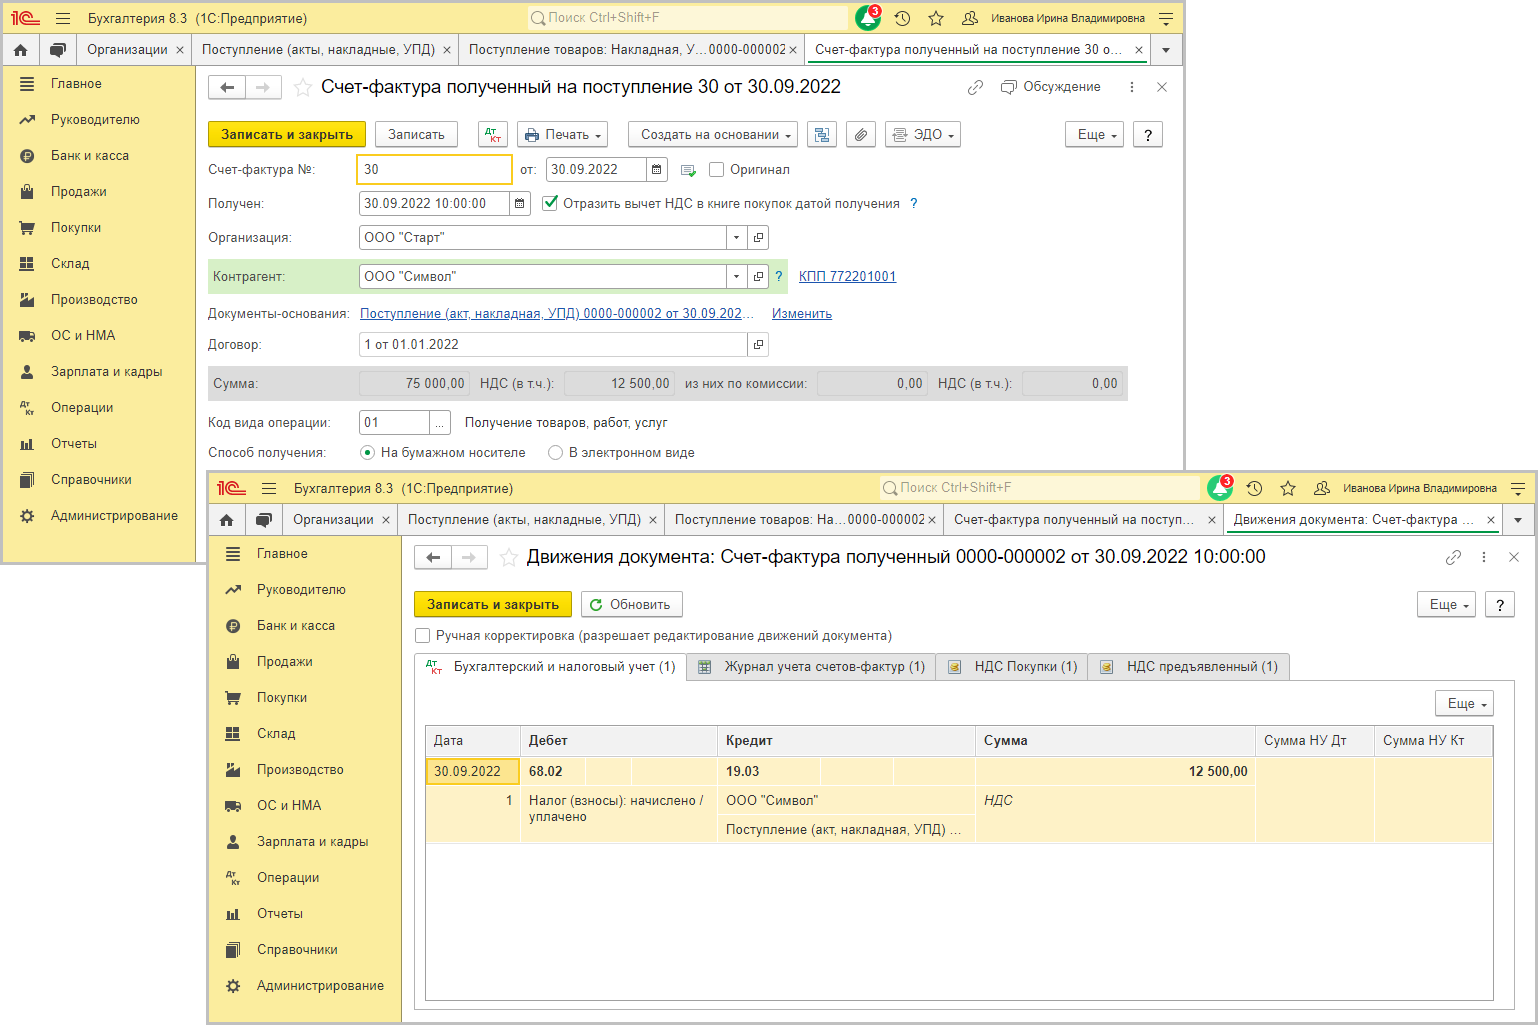Click the home page icon in Движения документа window
Screen dimensions: 1538x1025
coord(227,520)
